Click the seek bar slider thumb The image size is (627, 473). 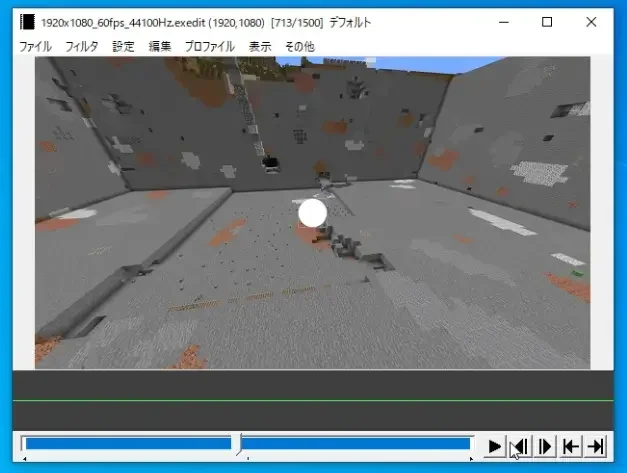(x=237, y=444)
